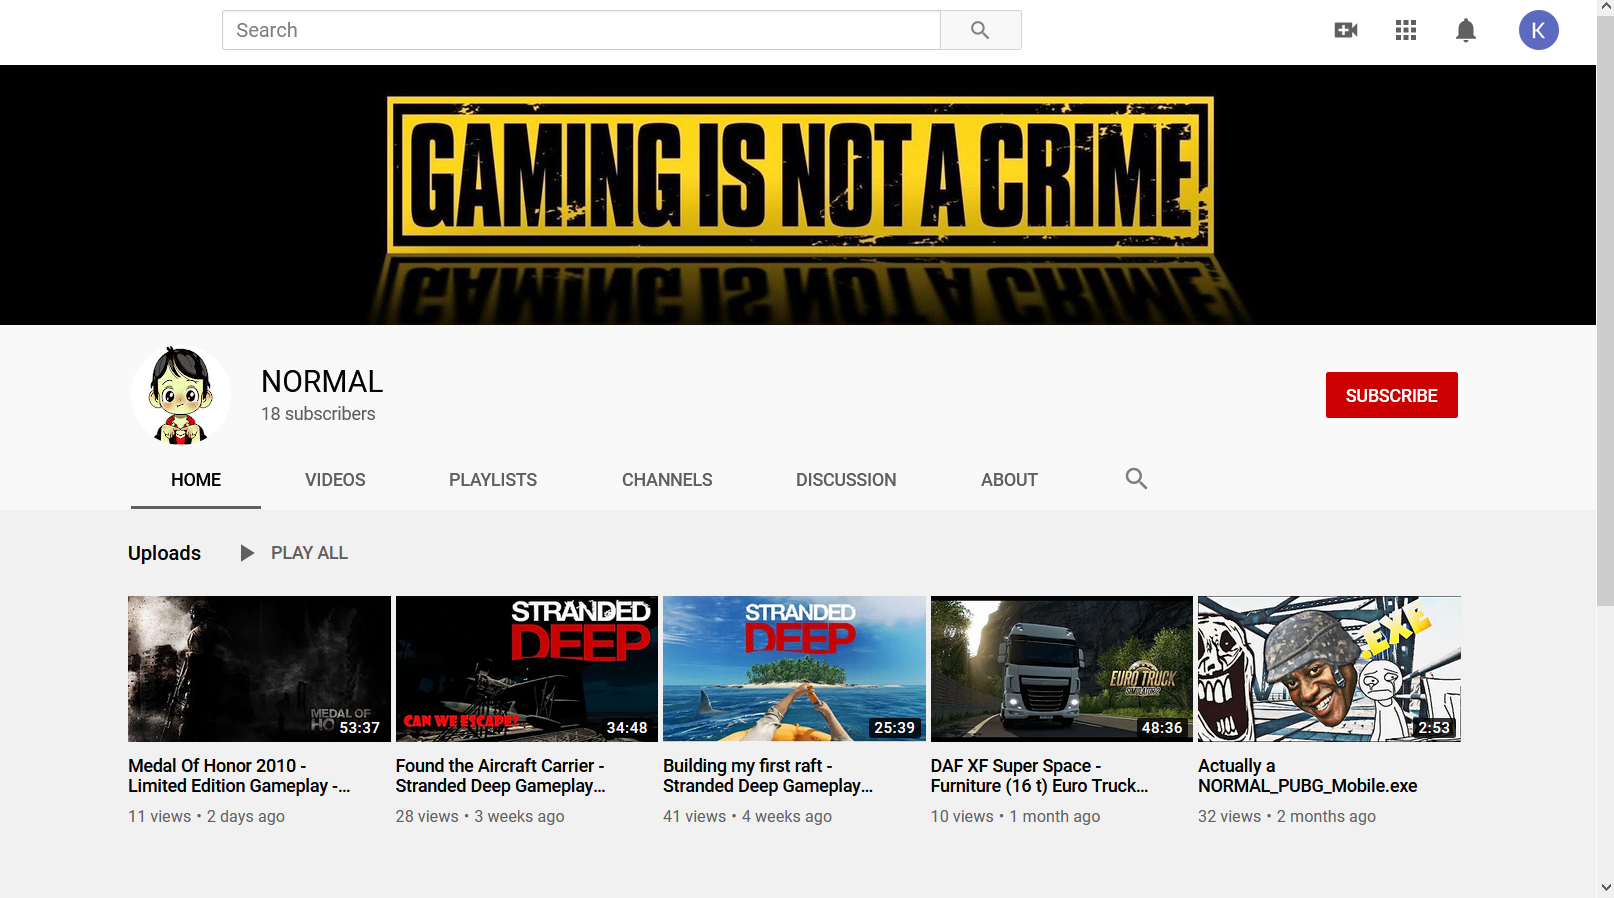Open the Building my first raft thumbnail
Screen dimensions: 1614x898
[x=794, y=669]
